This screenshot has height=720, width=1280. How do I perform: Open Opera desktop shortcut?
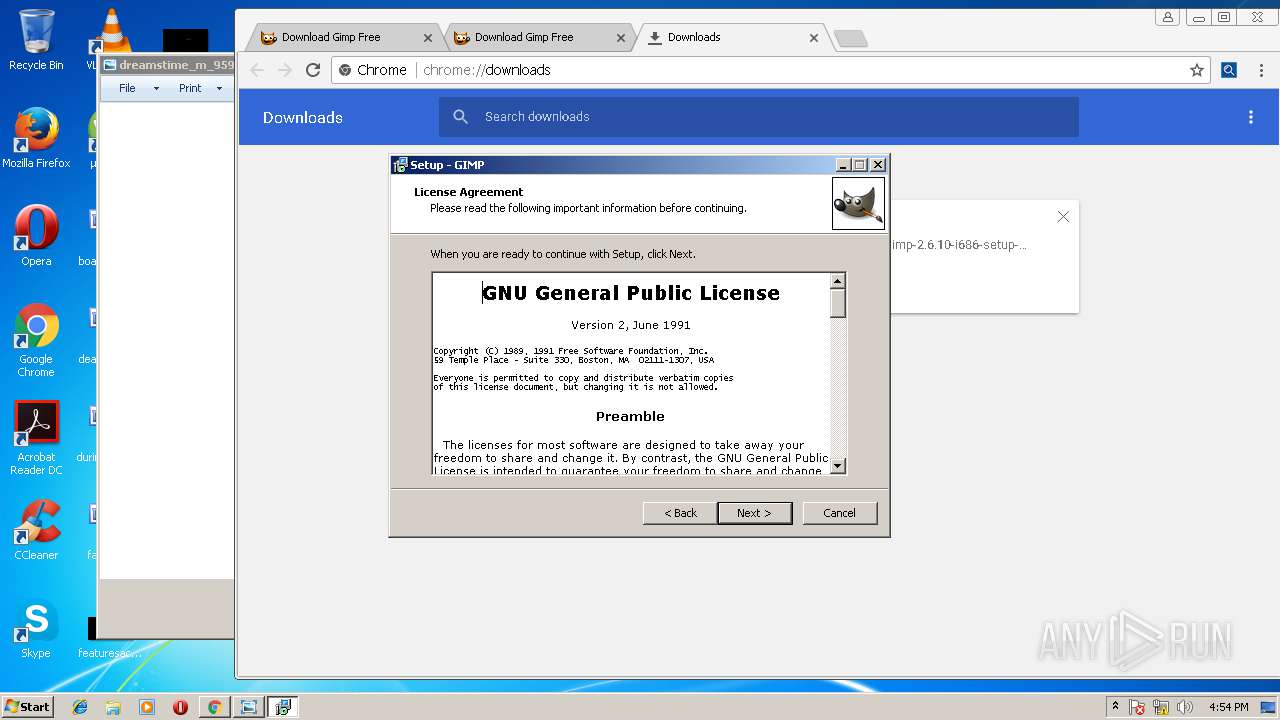pos(36,236)
